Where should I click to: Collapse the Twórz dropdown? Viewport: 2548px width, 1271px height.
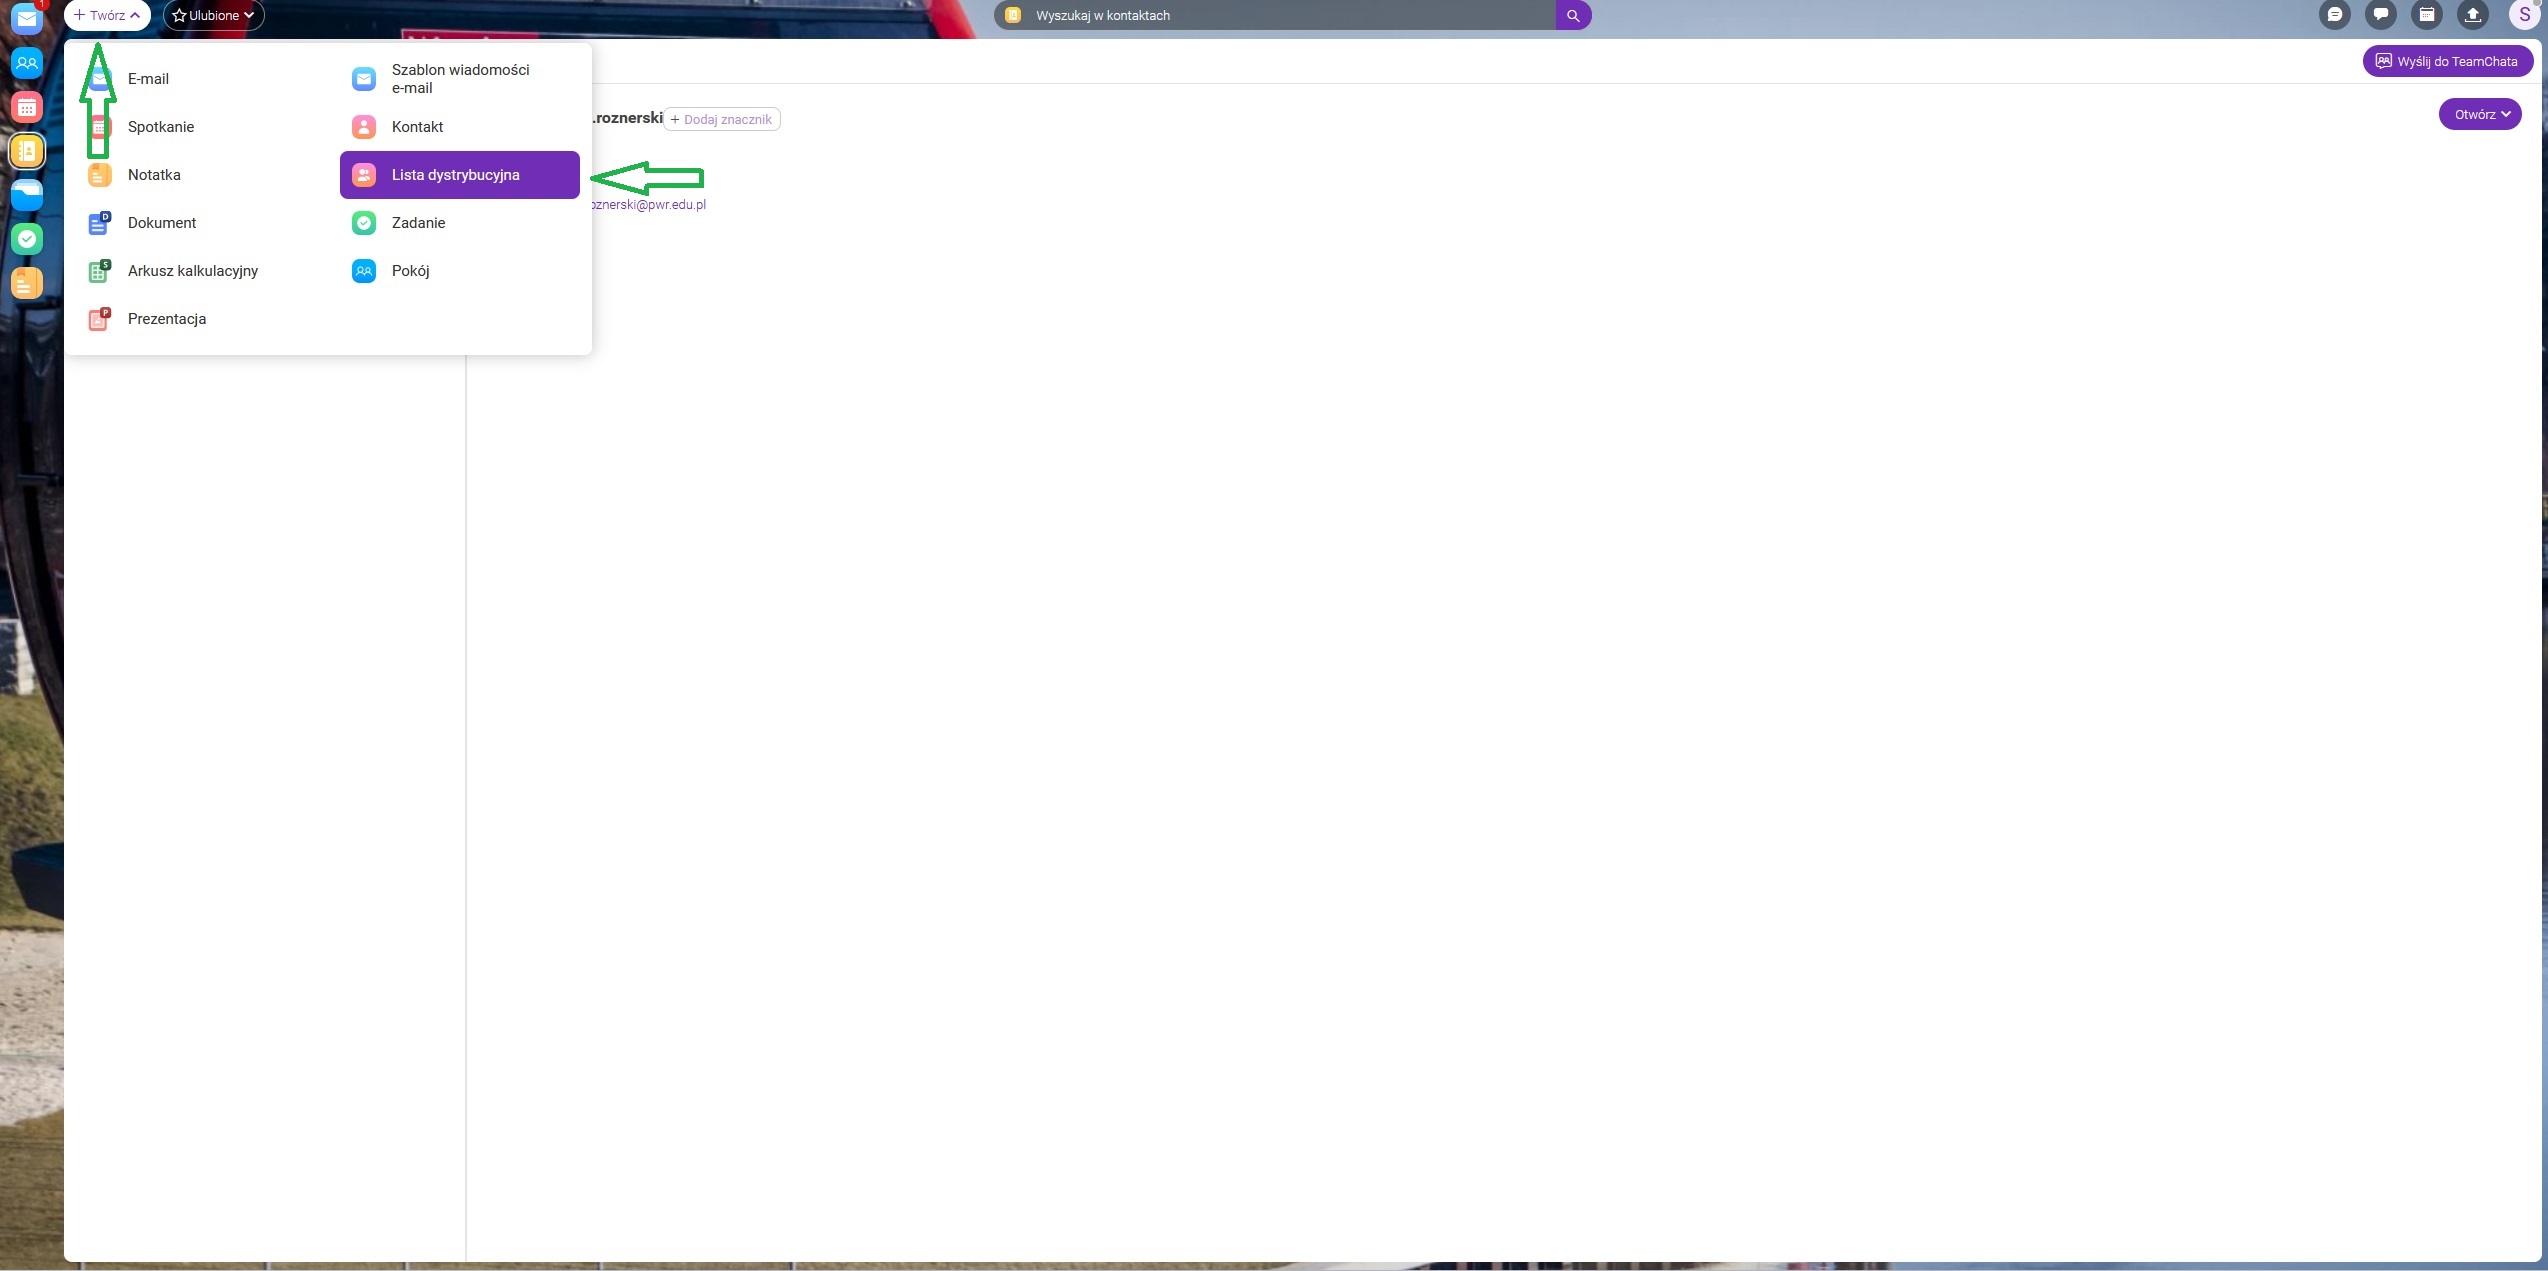107,15
